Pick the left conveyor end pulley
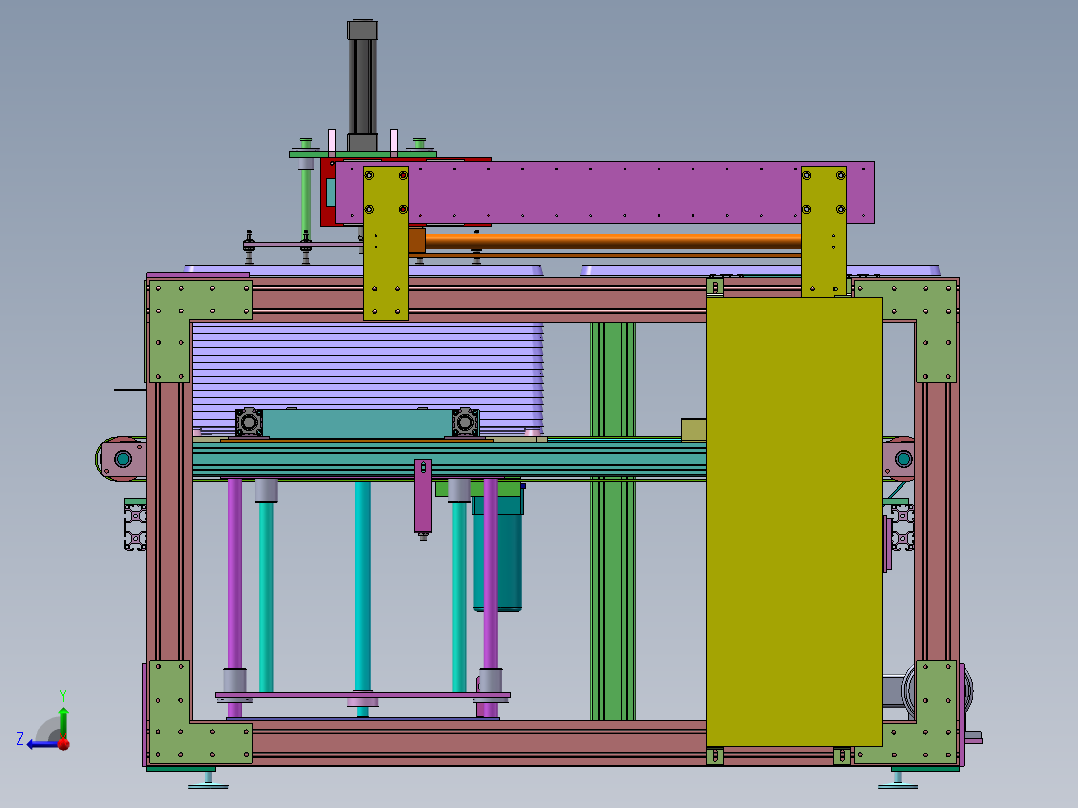The image size is (1078, 808). click(122, 459)
